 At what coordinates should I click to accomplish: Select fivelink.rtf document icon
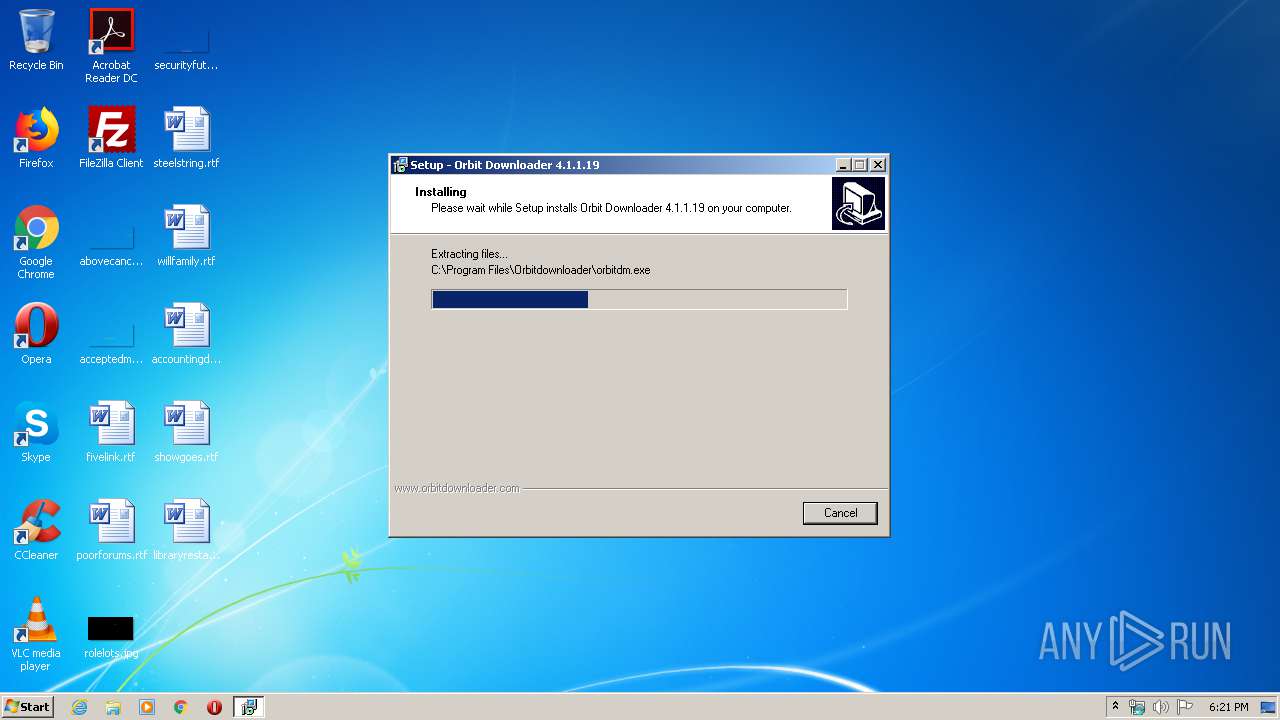[111, 433]
